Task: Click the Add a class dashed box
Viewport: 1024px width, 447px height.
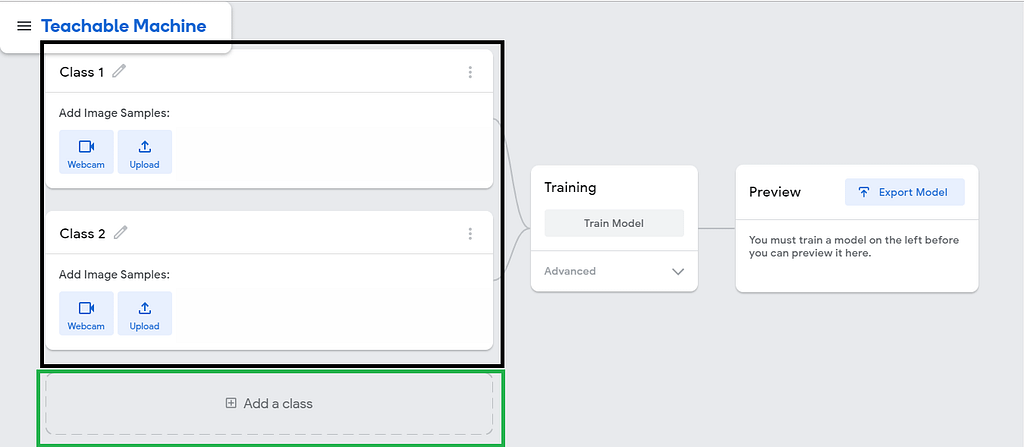Action: coord(269,404)
